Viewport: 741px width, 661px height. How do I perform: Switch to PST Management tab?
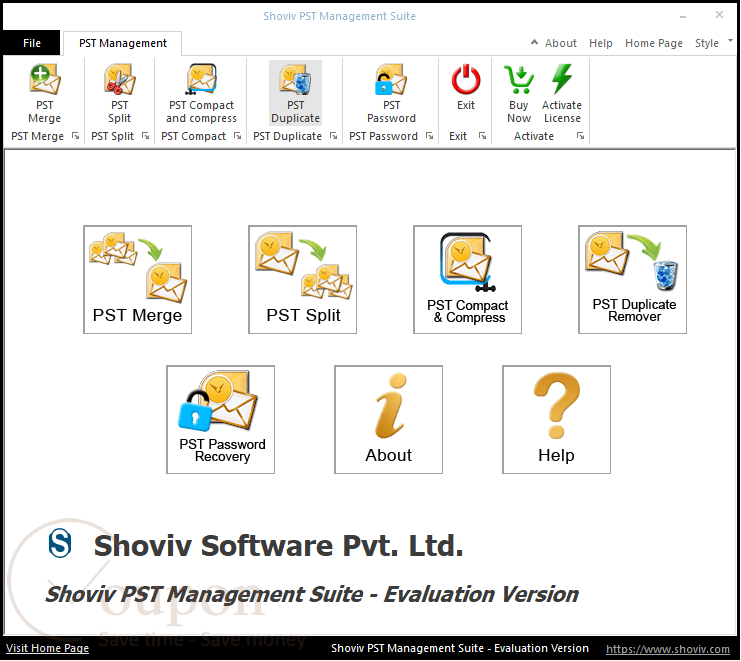click(123, 43)
